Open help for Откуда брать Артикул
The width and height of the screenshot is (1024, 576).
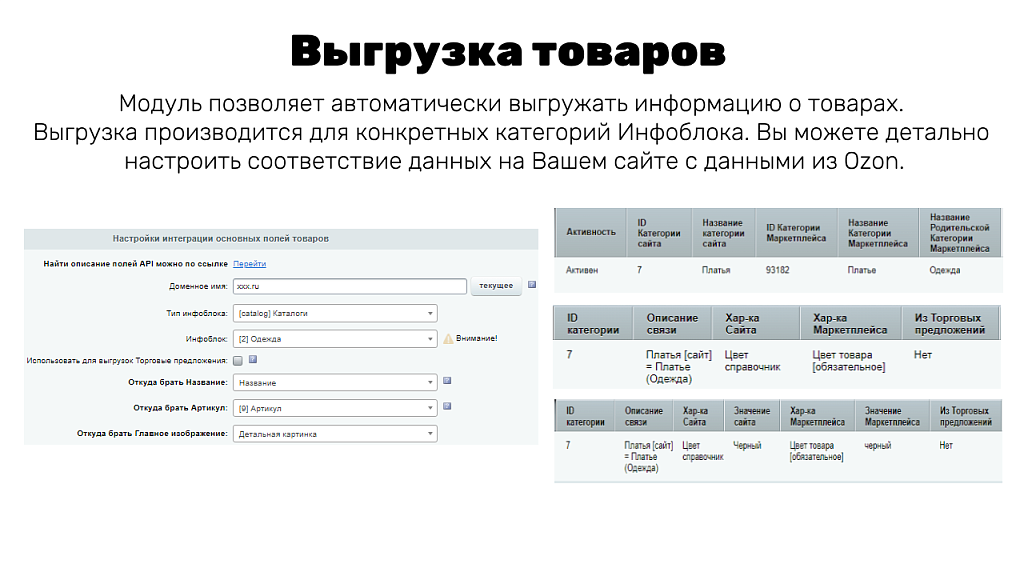(x=447, y=405)
